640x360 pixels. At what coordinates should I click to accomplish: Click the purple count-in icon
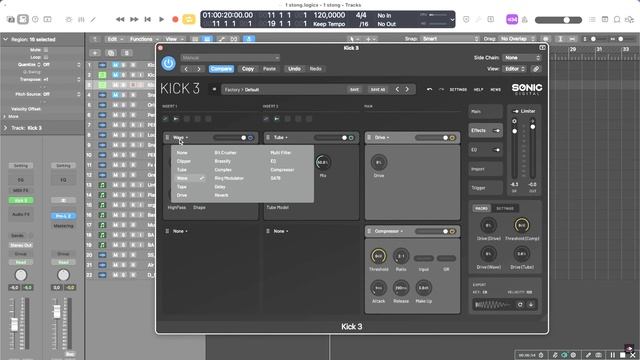tap(512, 19)
